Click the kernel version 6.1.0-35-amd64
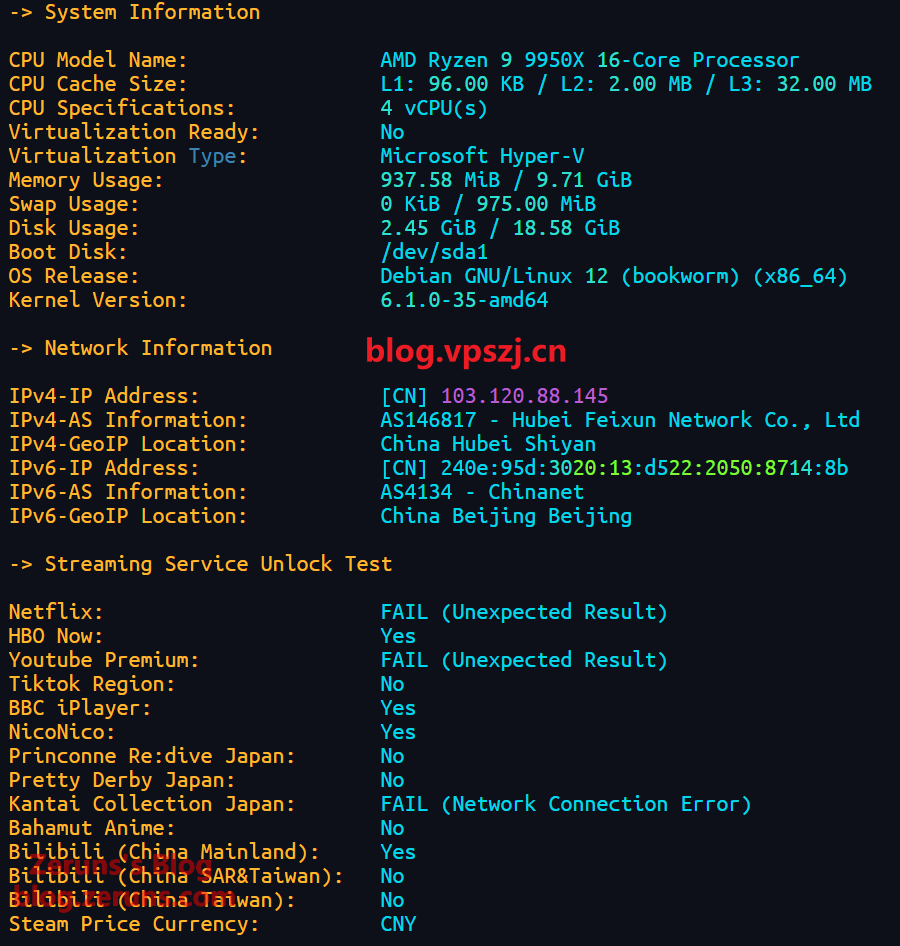 (464, 300)
